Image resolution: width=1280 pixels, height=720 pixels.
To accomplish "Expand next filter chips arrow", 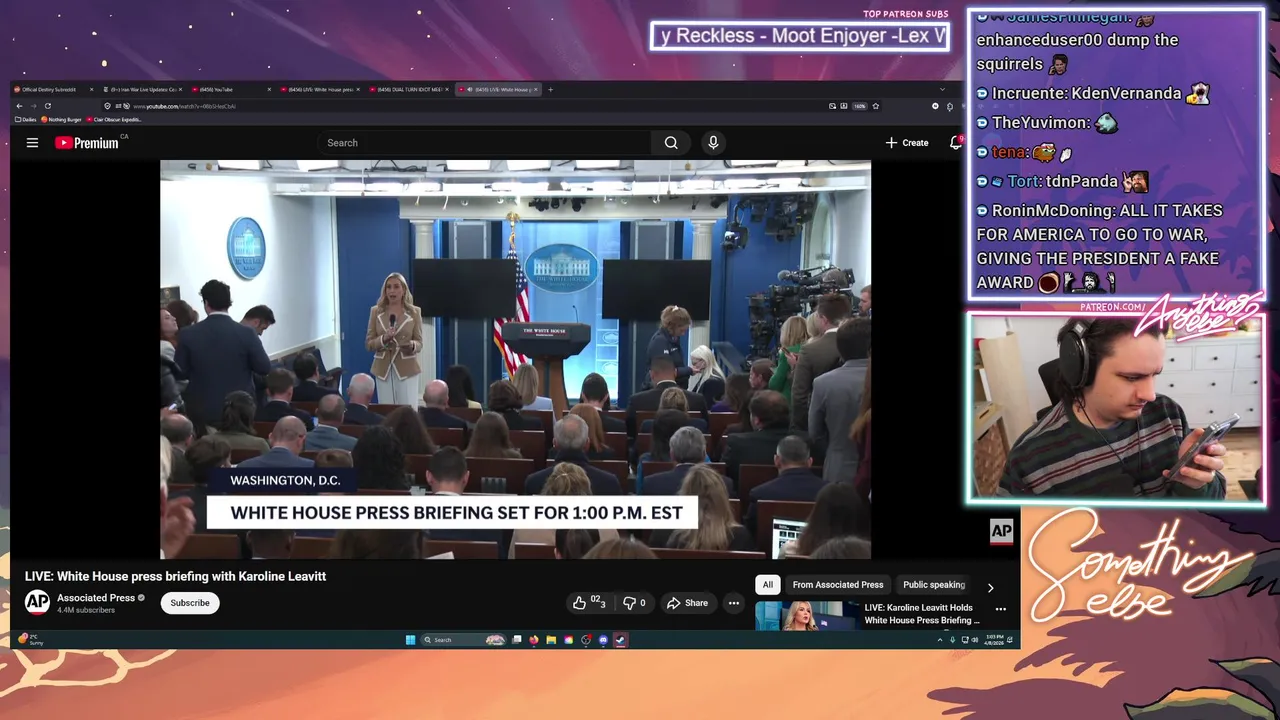I will point(991,588).
